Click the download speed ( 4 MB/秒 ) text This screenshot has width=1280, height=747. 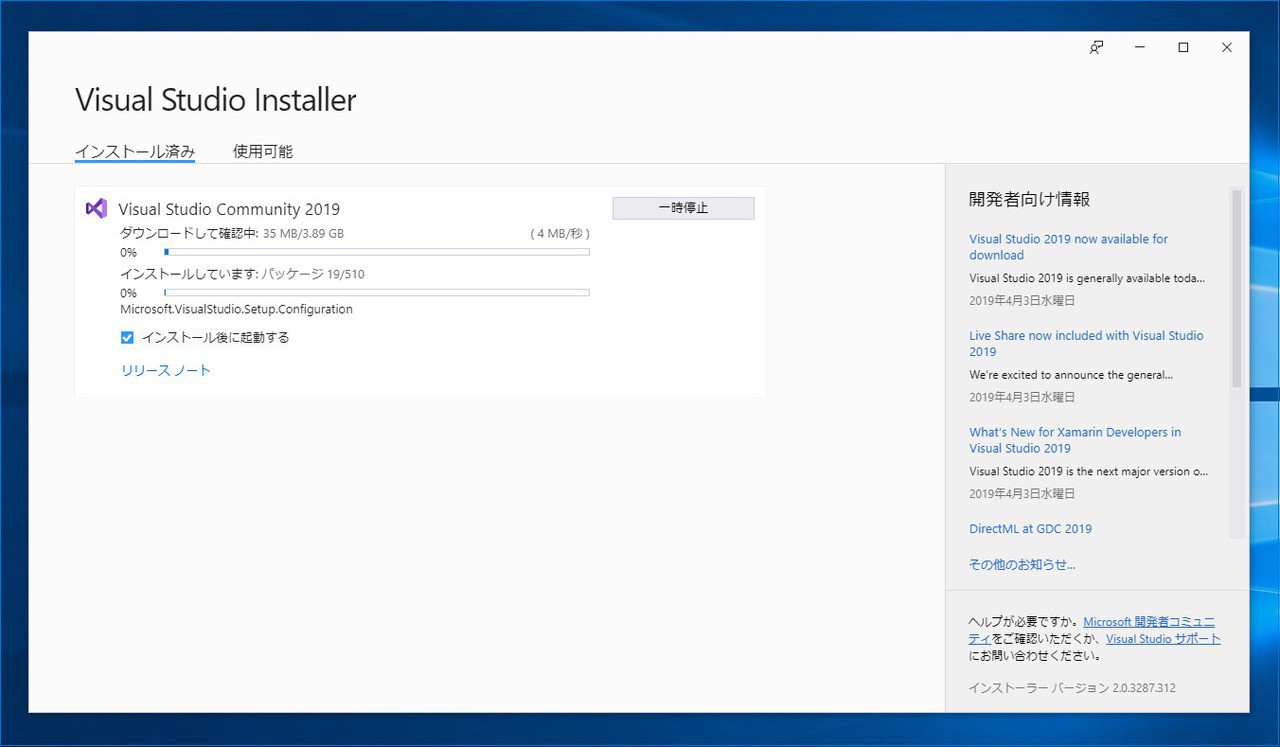click(560, 234)
